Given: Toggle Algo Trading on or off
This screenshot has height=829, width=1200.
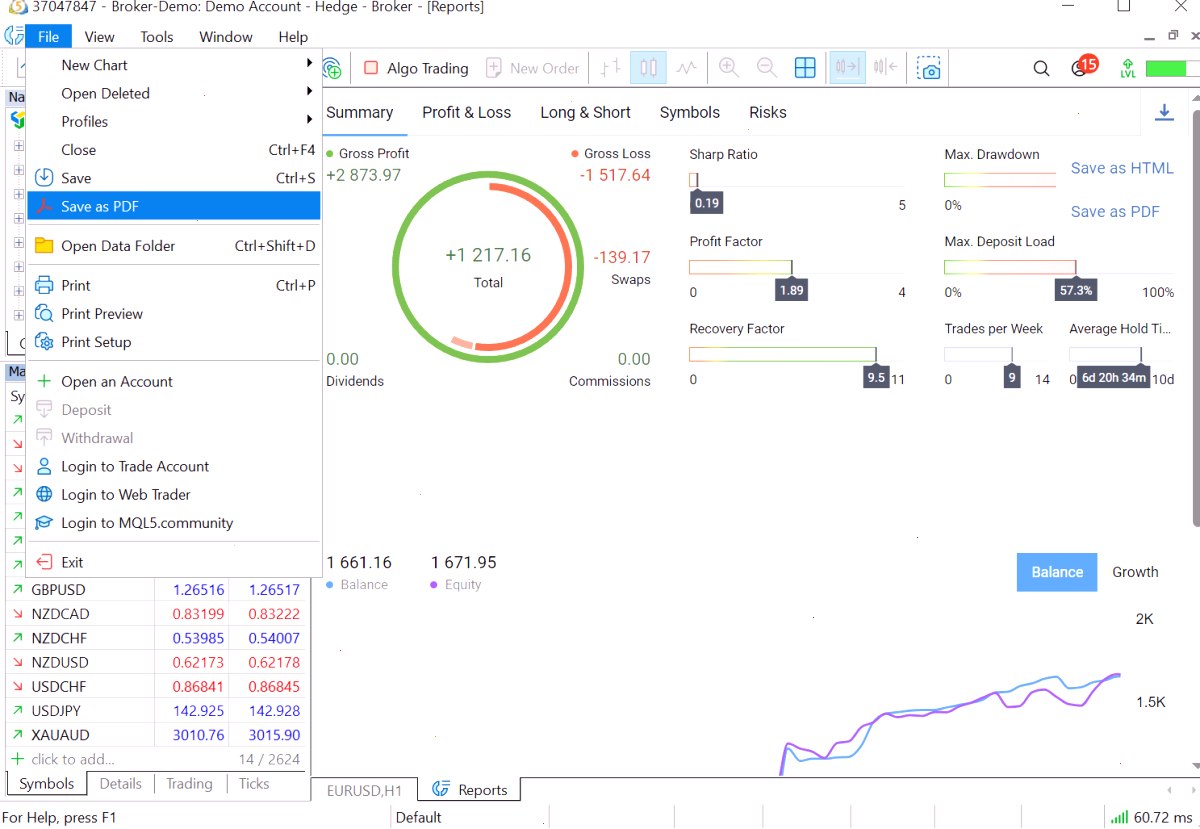Looking at the screenshot, I should coord(415,68).
